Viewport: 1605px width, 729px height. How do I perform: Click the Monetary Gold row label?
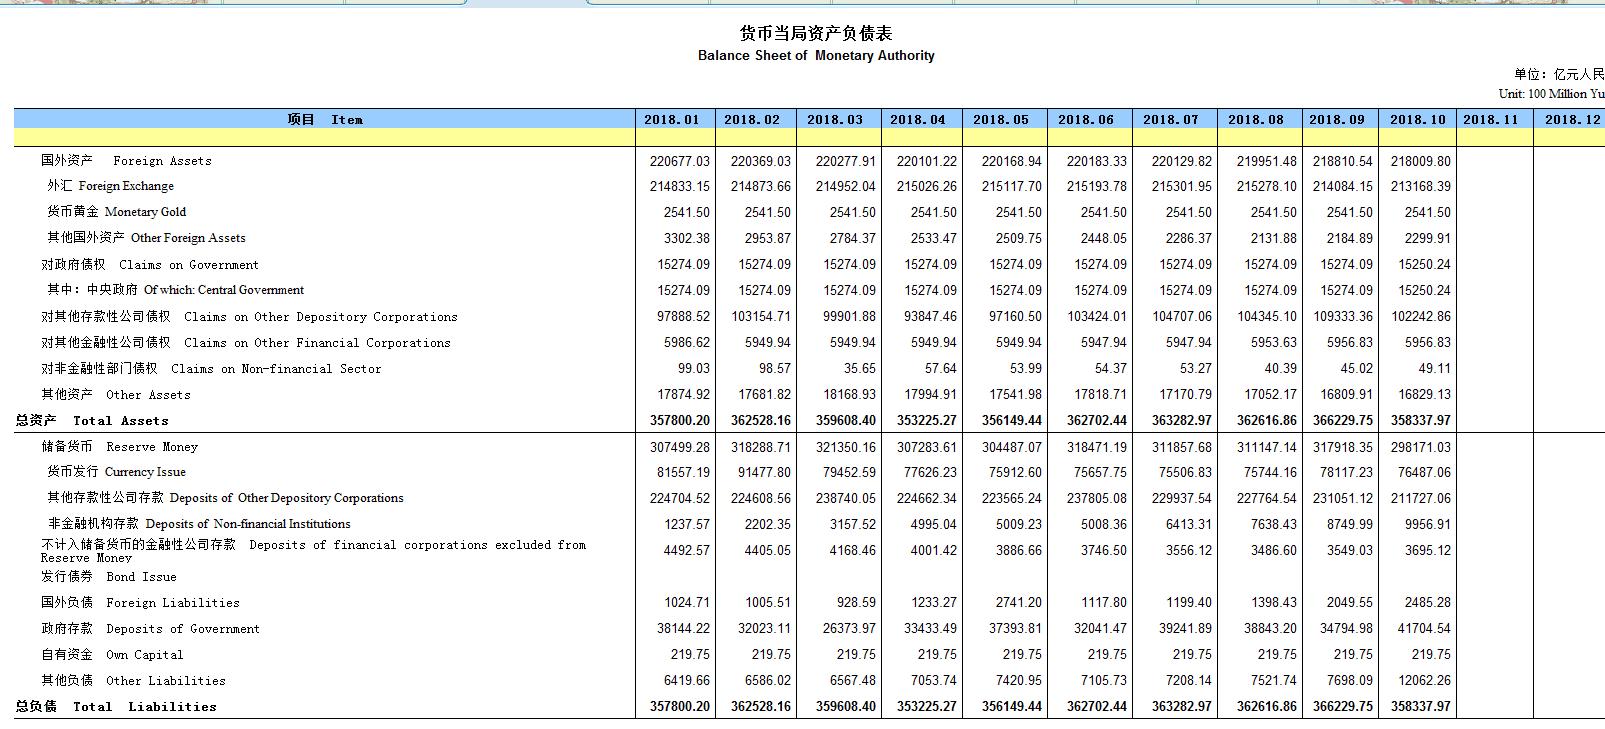[116, 212]
